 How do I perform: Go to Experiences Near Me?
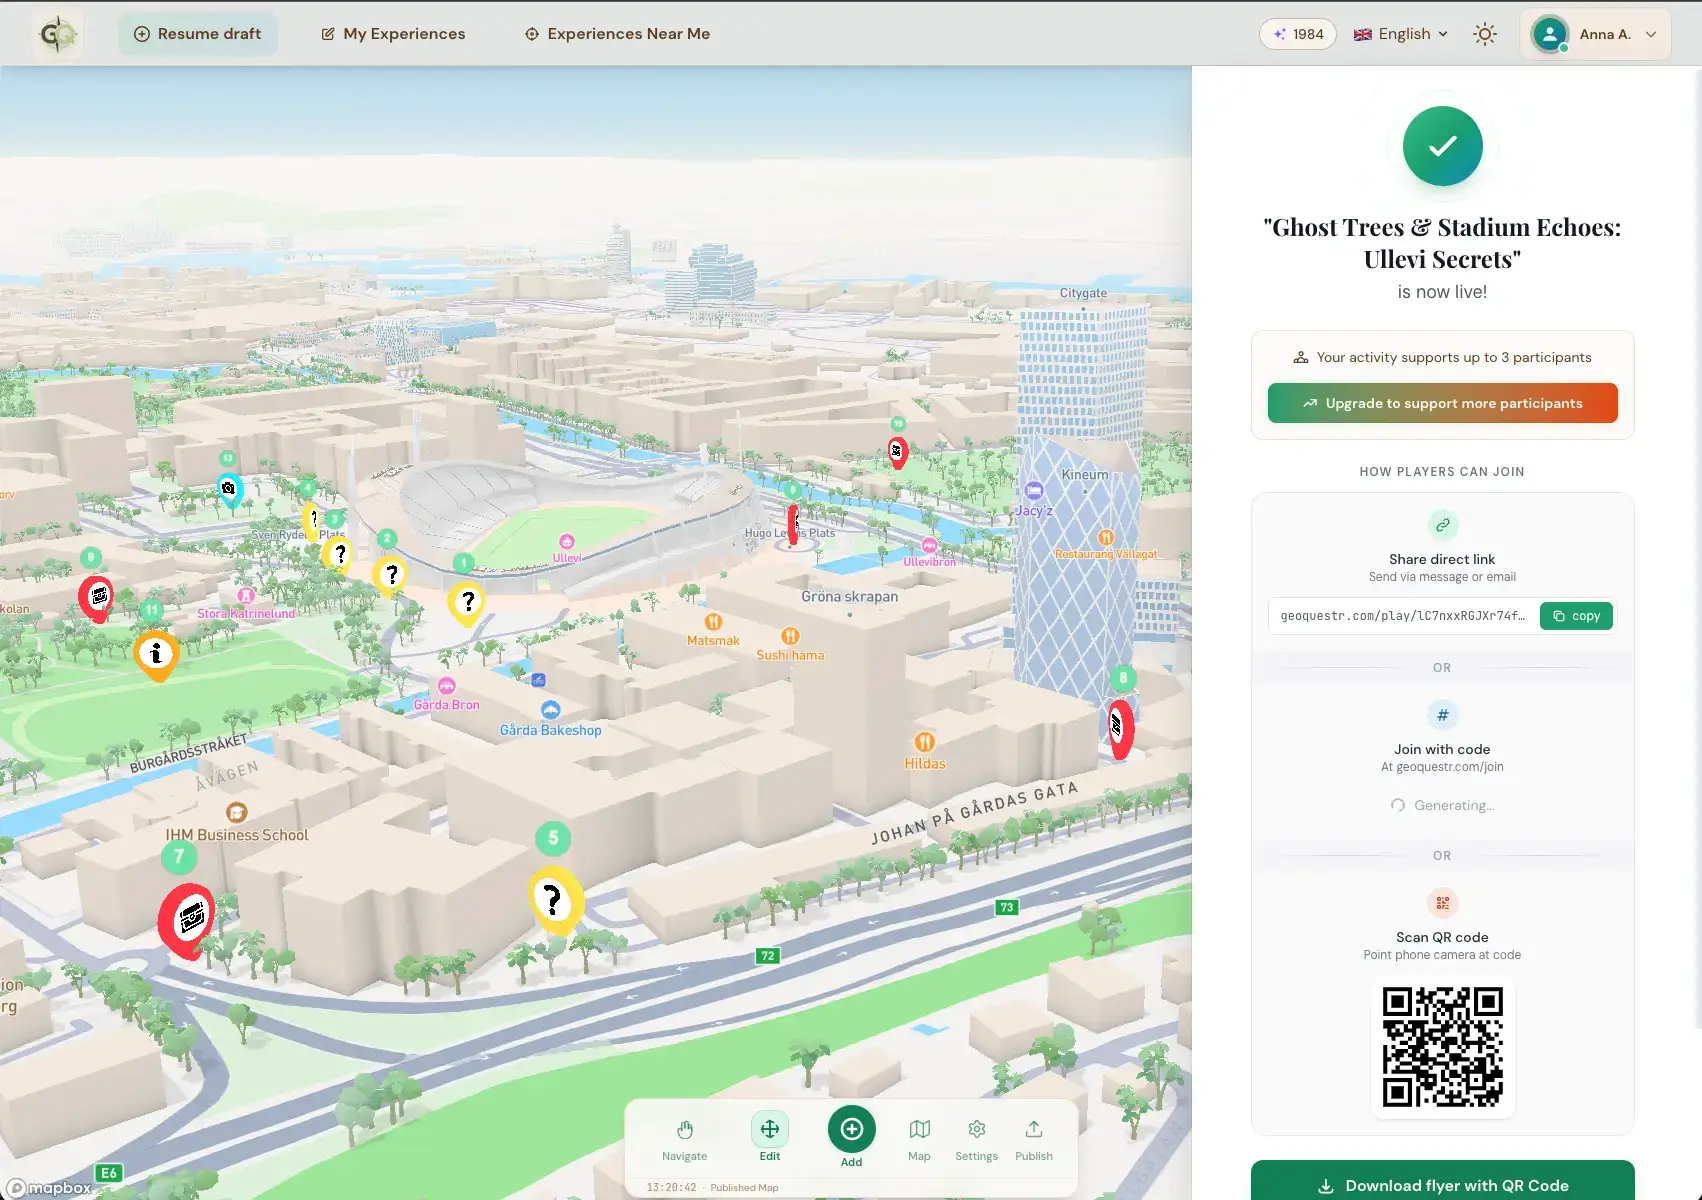(x=617, y=34)
